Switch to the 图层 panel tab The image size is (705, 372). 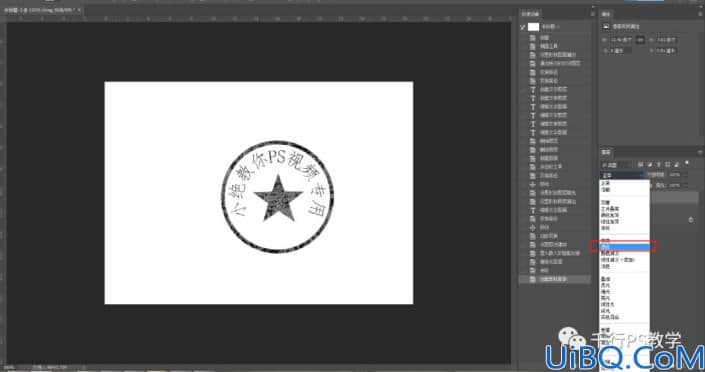[606, 152]
